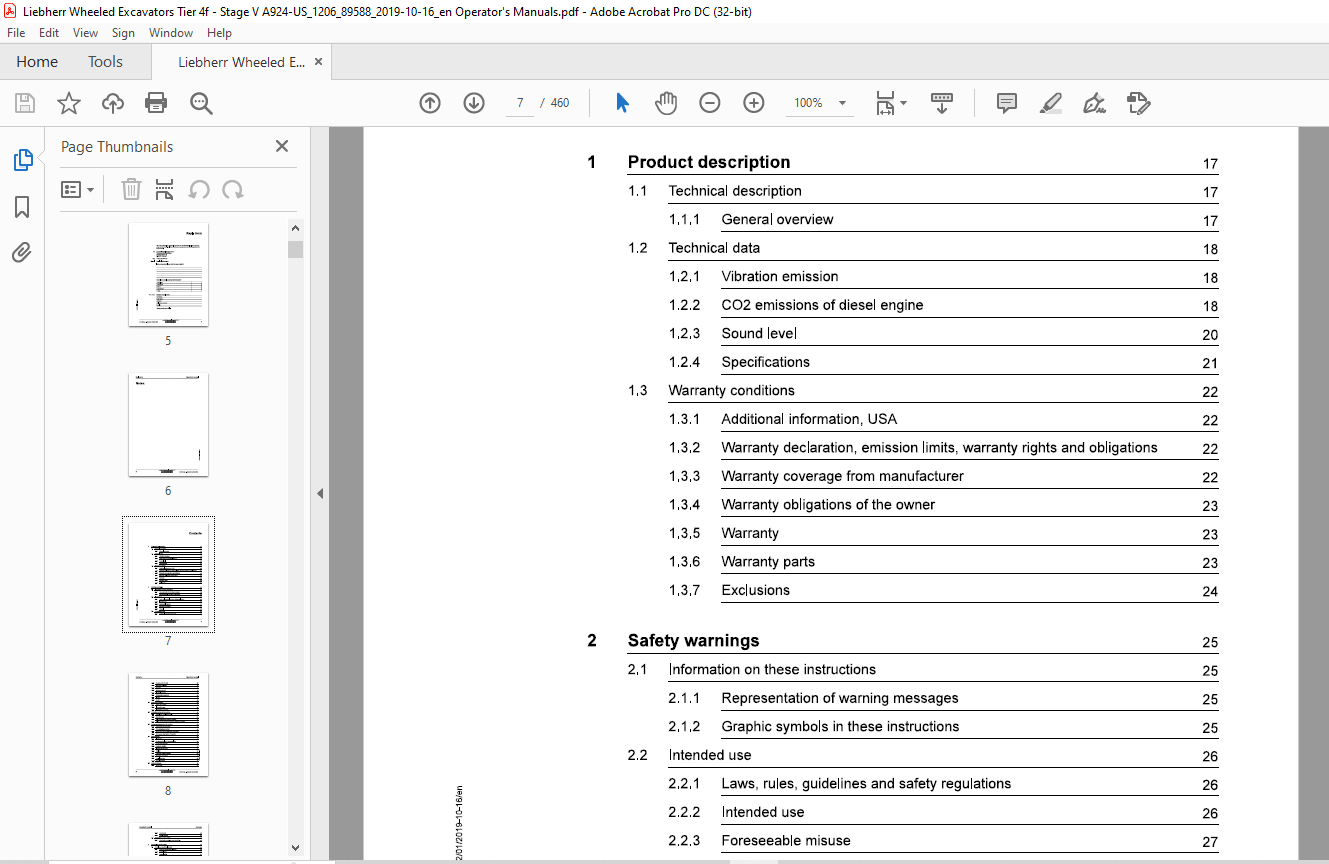Go to Graphic symbols in these instructions
The height and width of the screenshot is (864, 1329).
click(840, 726)
